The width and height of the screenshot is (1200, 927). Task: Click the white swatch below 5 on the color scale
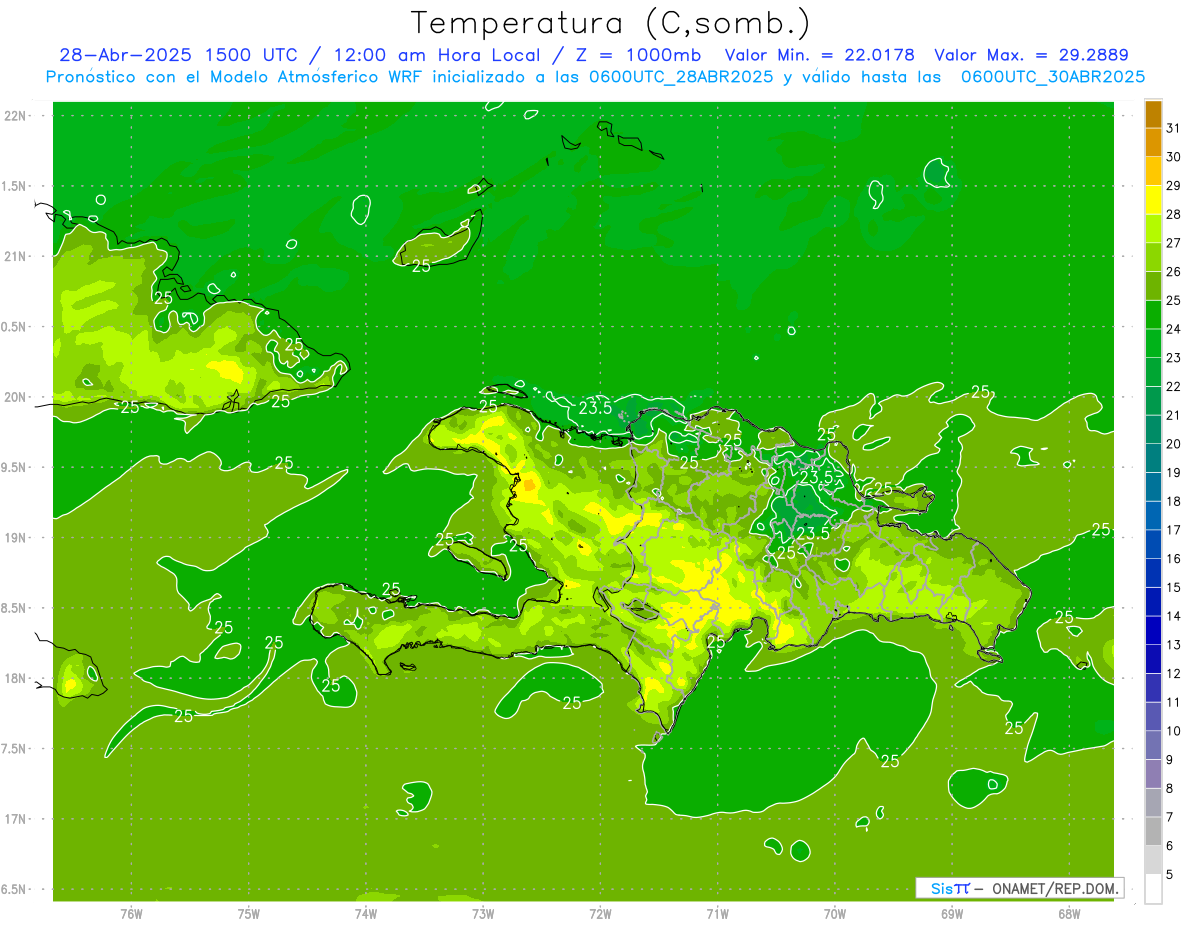point(1153,888)
